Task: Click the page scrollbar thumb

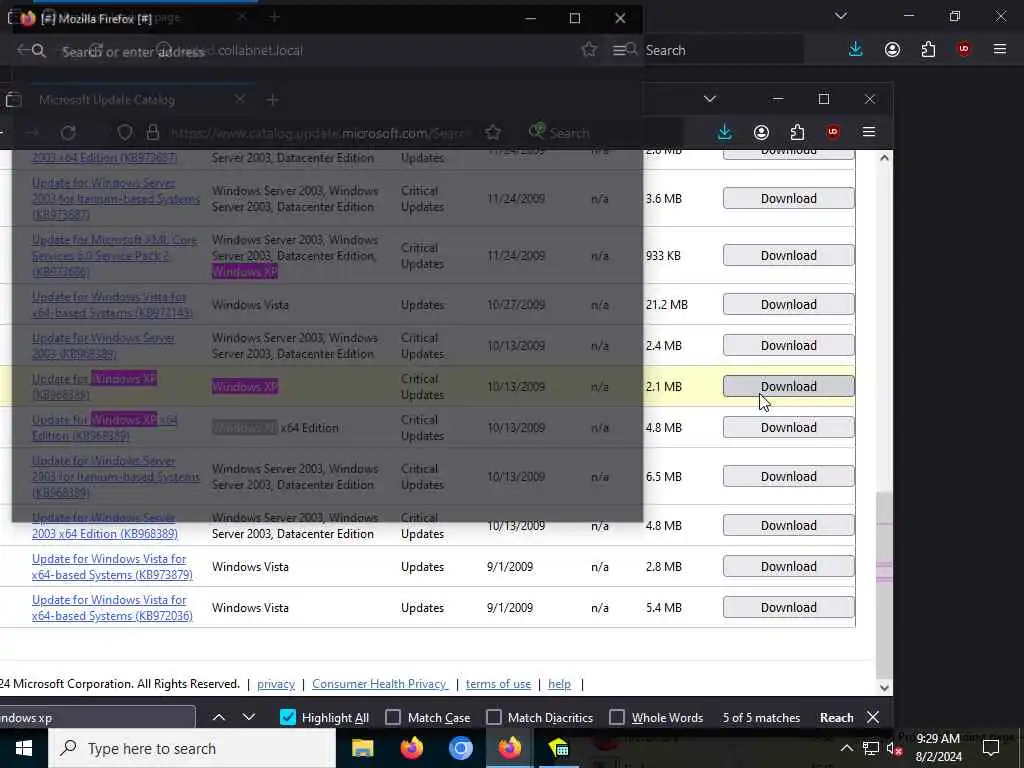Action: click(x=884, y=584)
